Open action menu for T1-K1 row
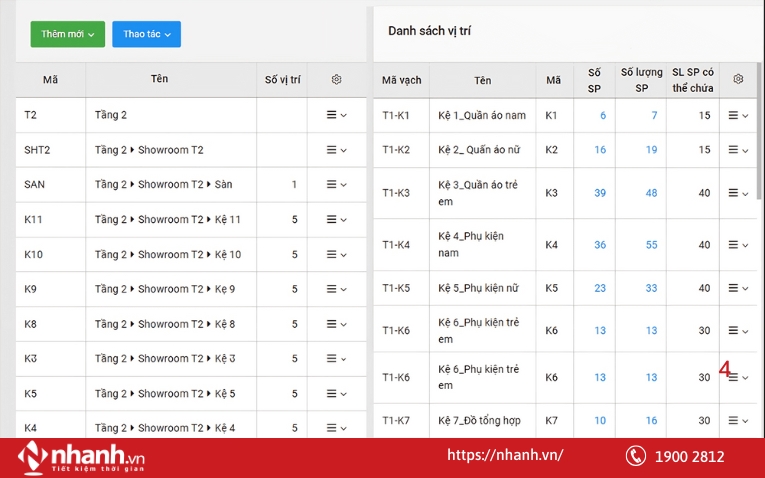The image size is (765, 478). tap(738, 116)
